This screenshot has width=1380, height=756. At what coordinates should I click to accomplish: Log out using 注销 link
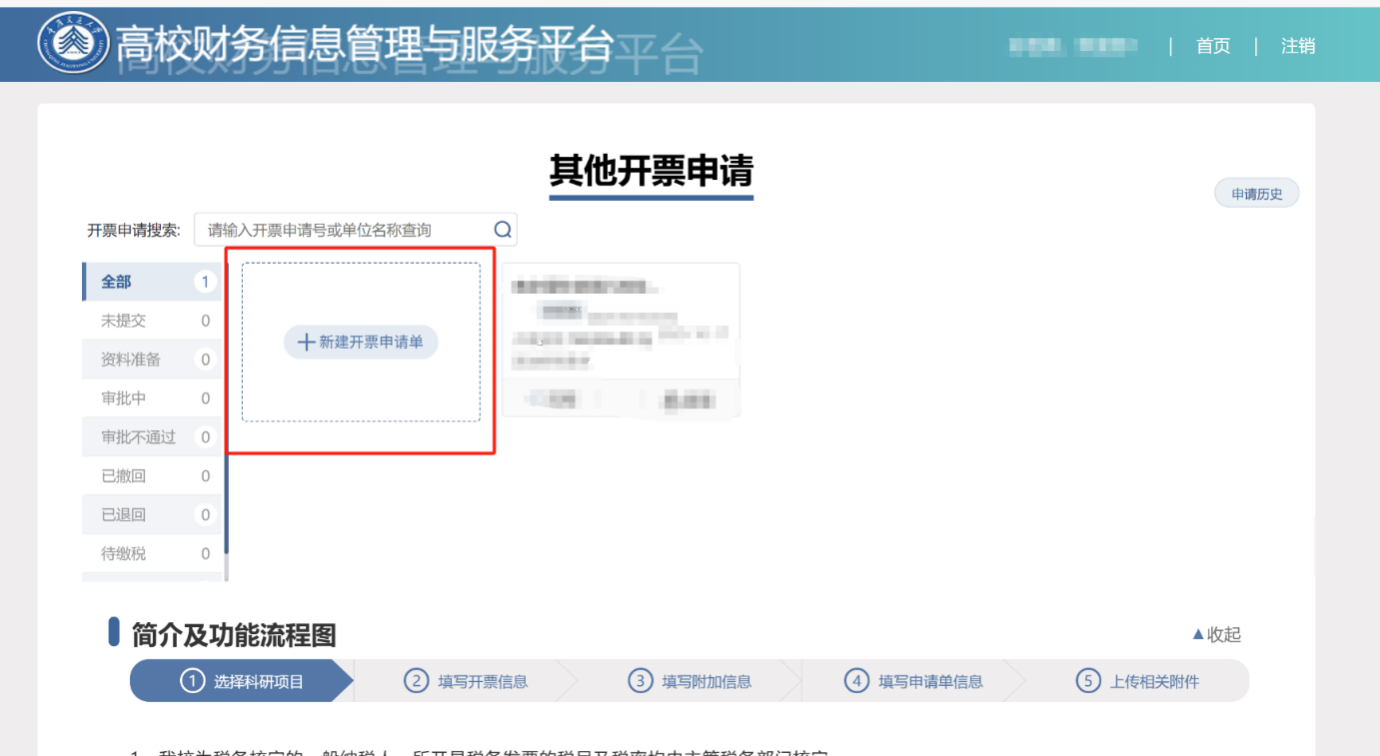[x=1298, y=46]
